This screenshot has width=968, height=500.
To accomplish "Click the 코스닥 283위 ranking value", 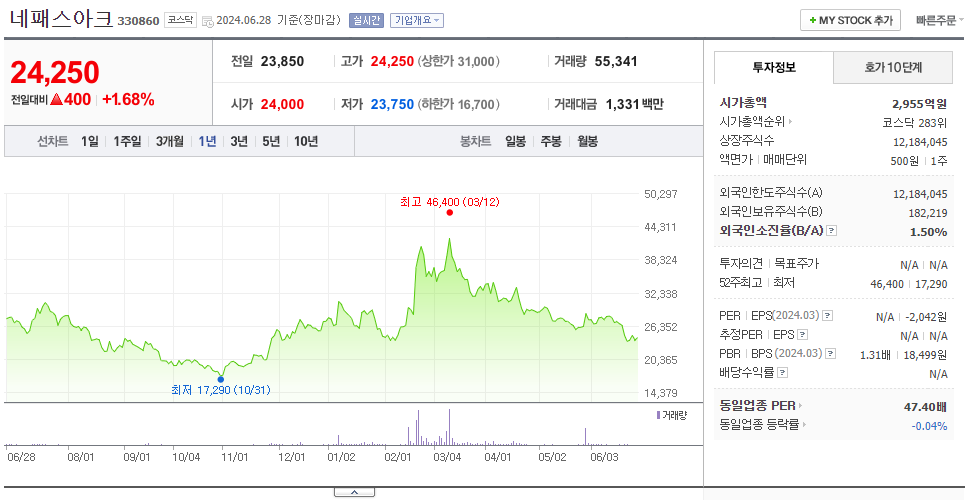I will click(x=915, y=122).
